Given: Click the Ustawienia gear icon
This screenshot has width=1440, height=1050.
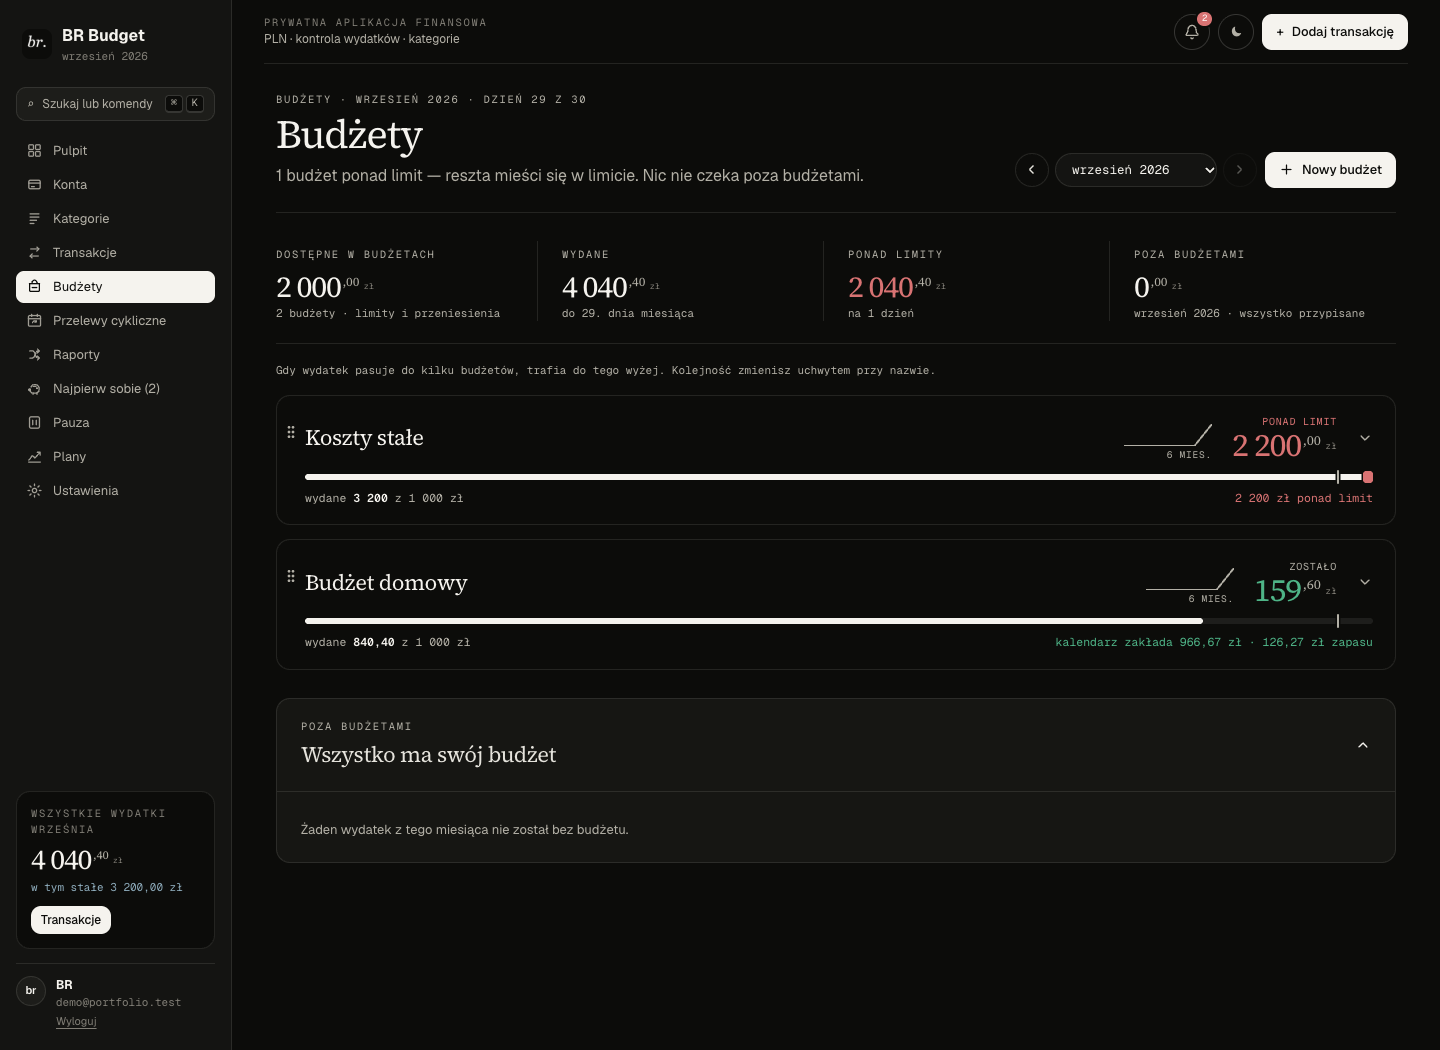Looking at the screenshot, I should coord(34,491).
